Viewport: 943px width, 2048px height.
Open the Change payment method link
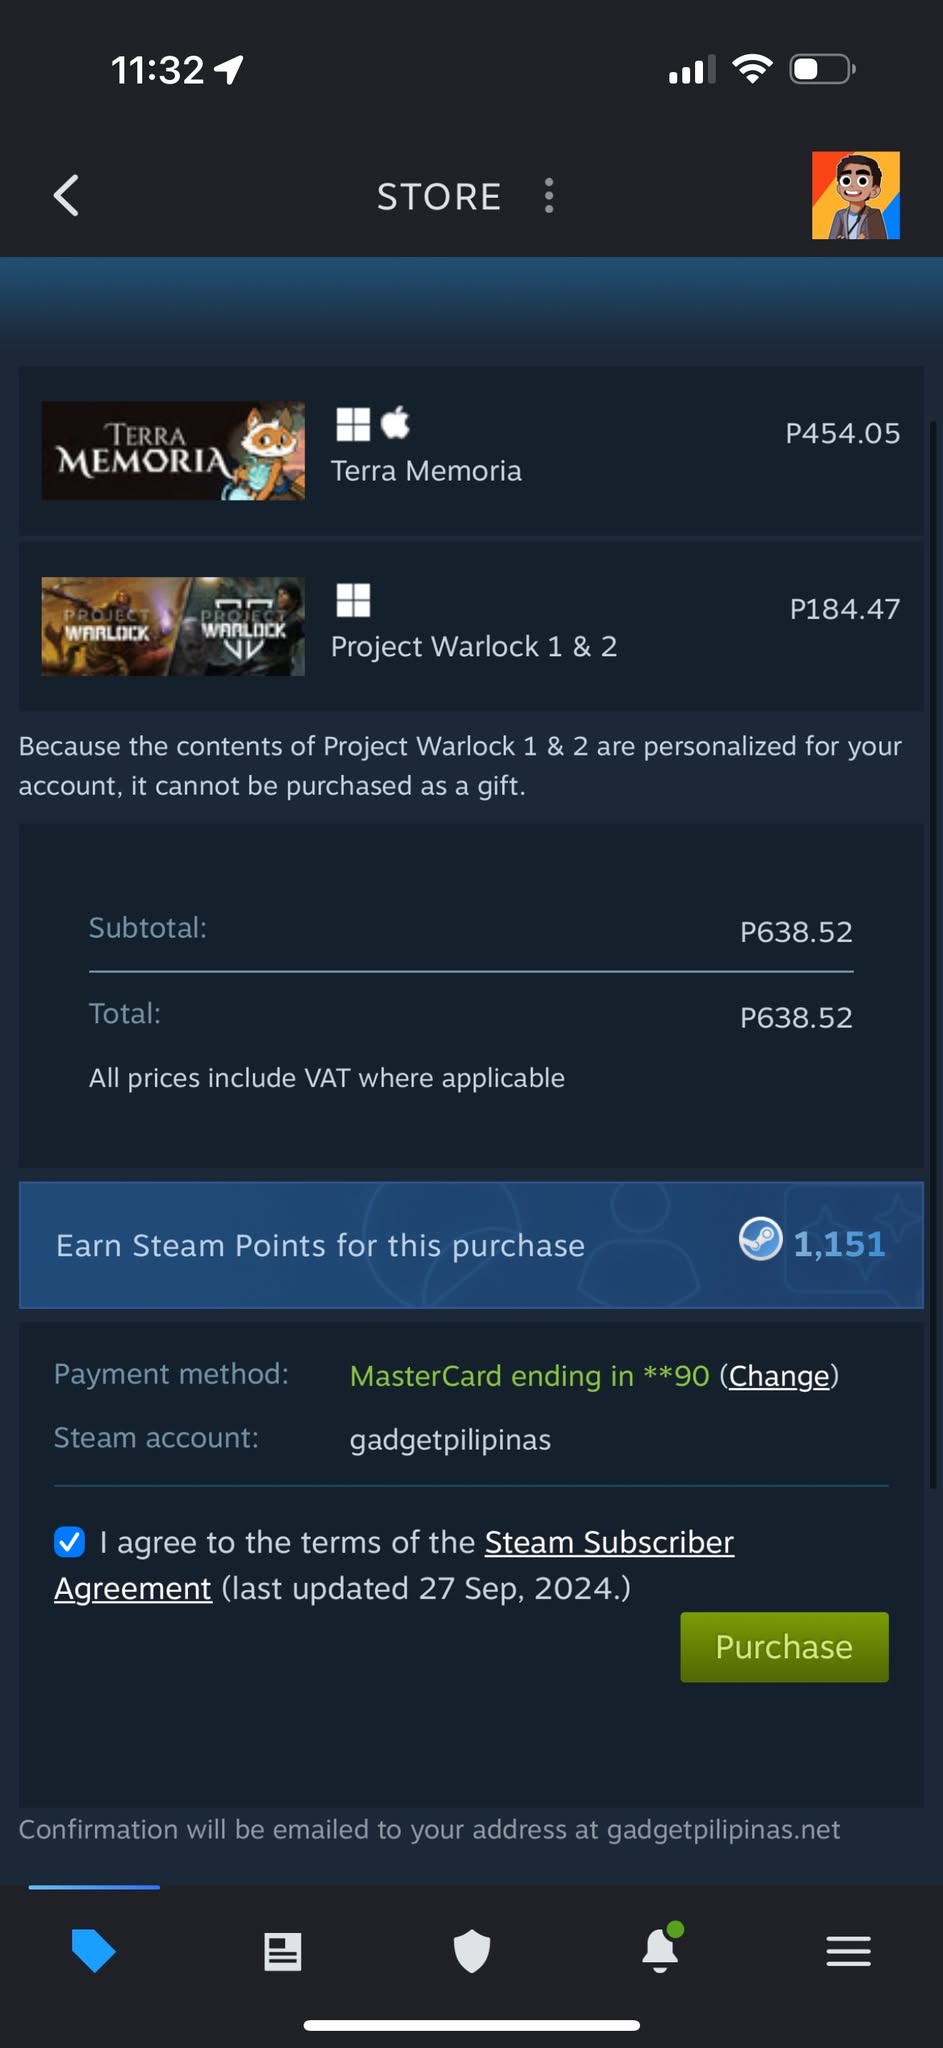[778, 1376]
